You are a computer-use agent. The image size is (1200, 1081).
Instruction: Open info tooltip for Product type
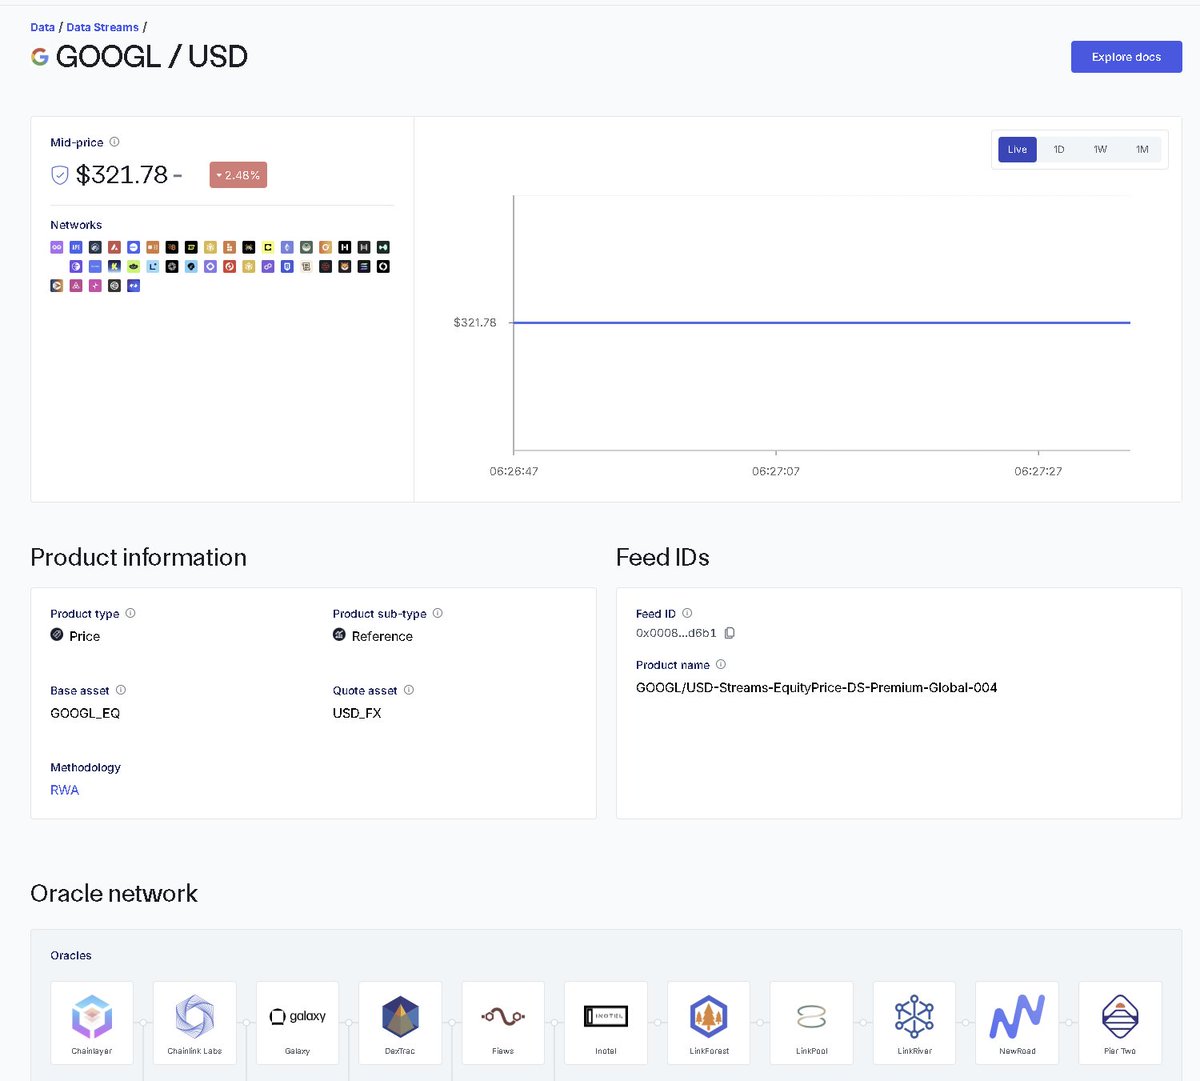[x=130, y=613]
